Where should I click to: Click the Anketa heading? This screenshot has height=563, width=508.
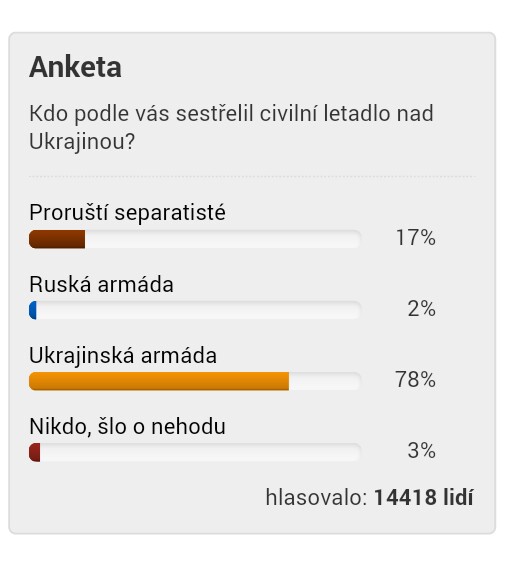coord(75,67)
